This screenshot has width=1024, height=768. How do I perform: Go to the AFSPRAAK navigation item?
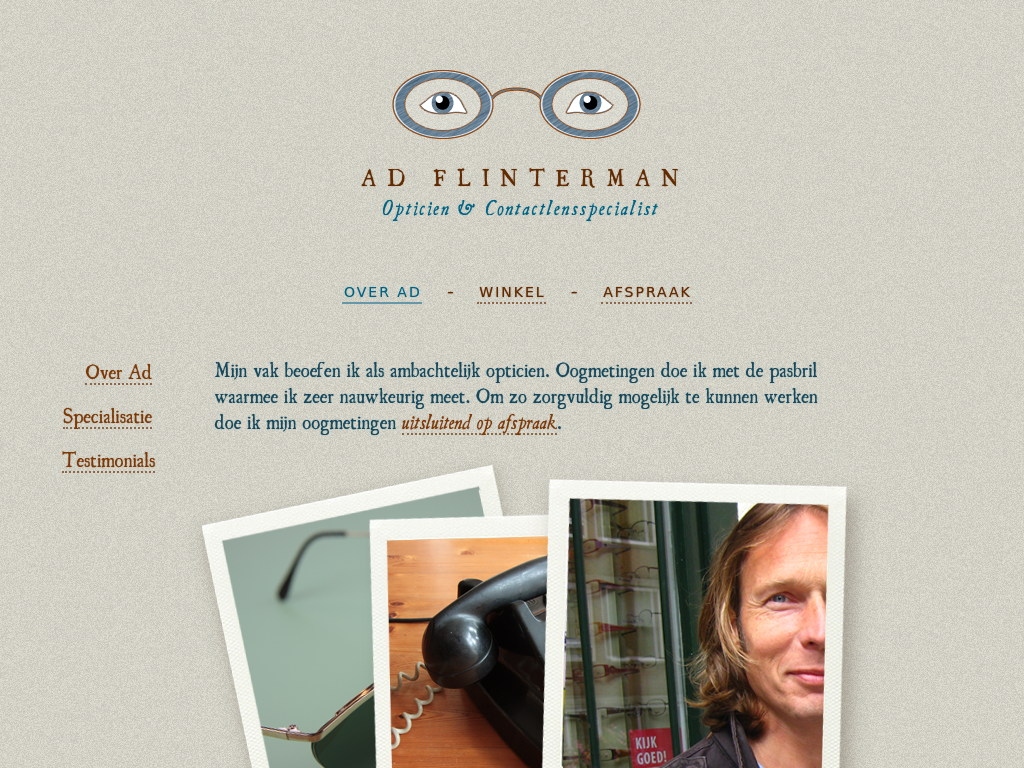point(647,293)
